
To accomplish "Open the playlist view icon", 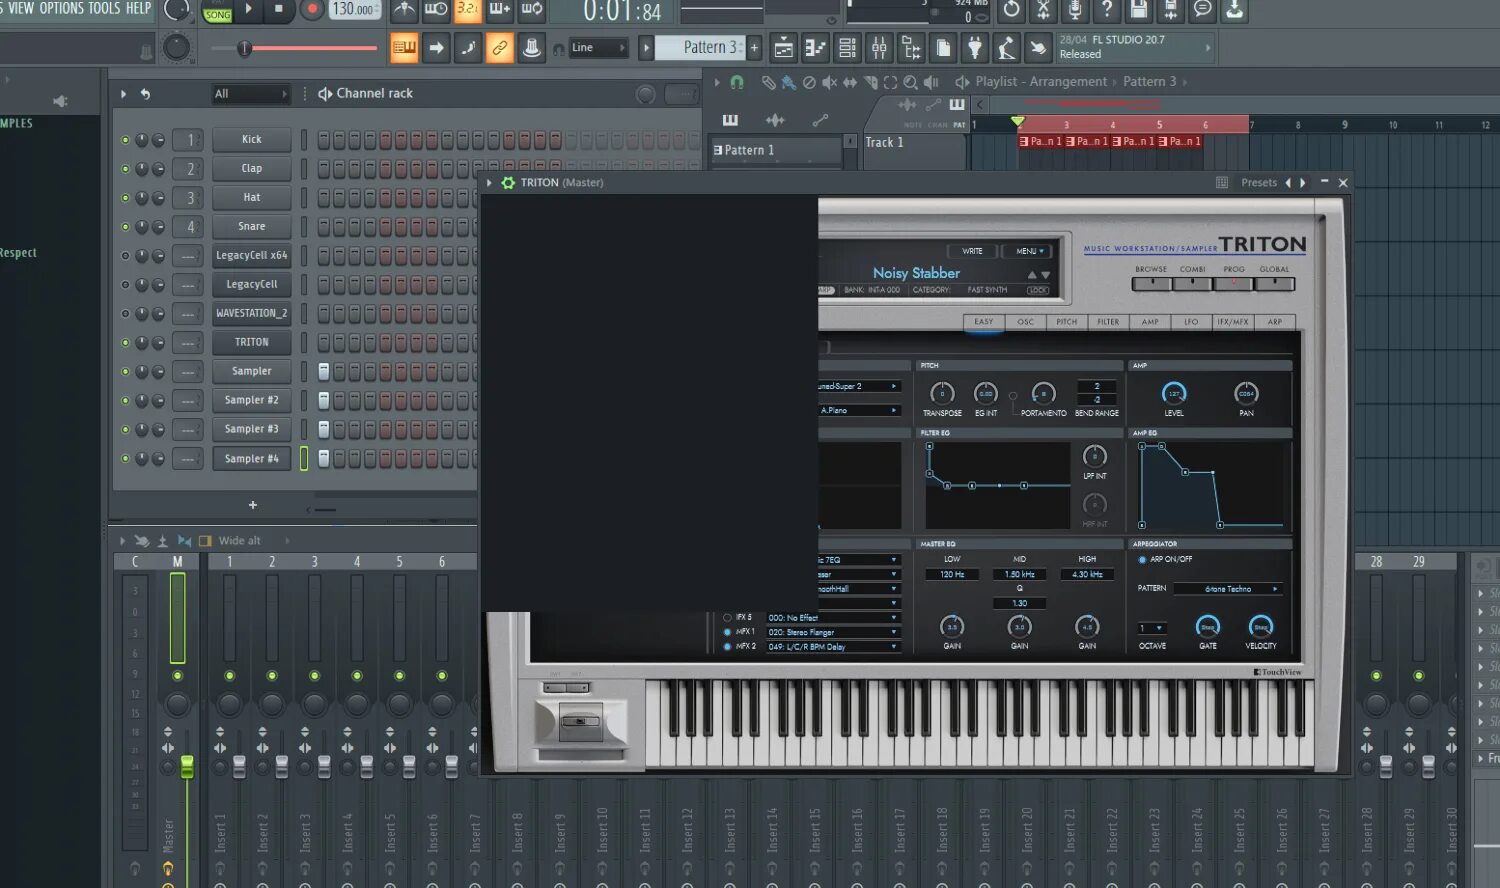I will [784, 47].
